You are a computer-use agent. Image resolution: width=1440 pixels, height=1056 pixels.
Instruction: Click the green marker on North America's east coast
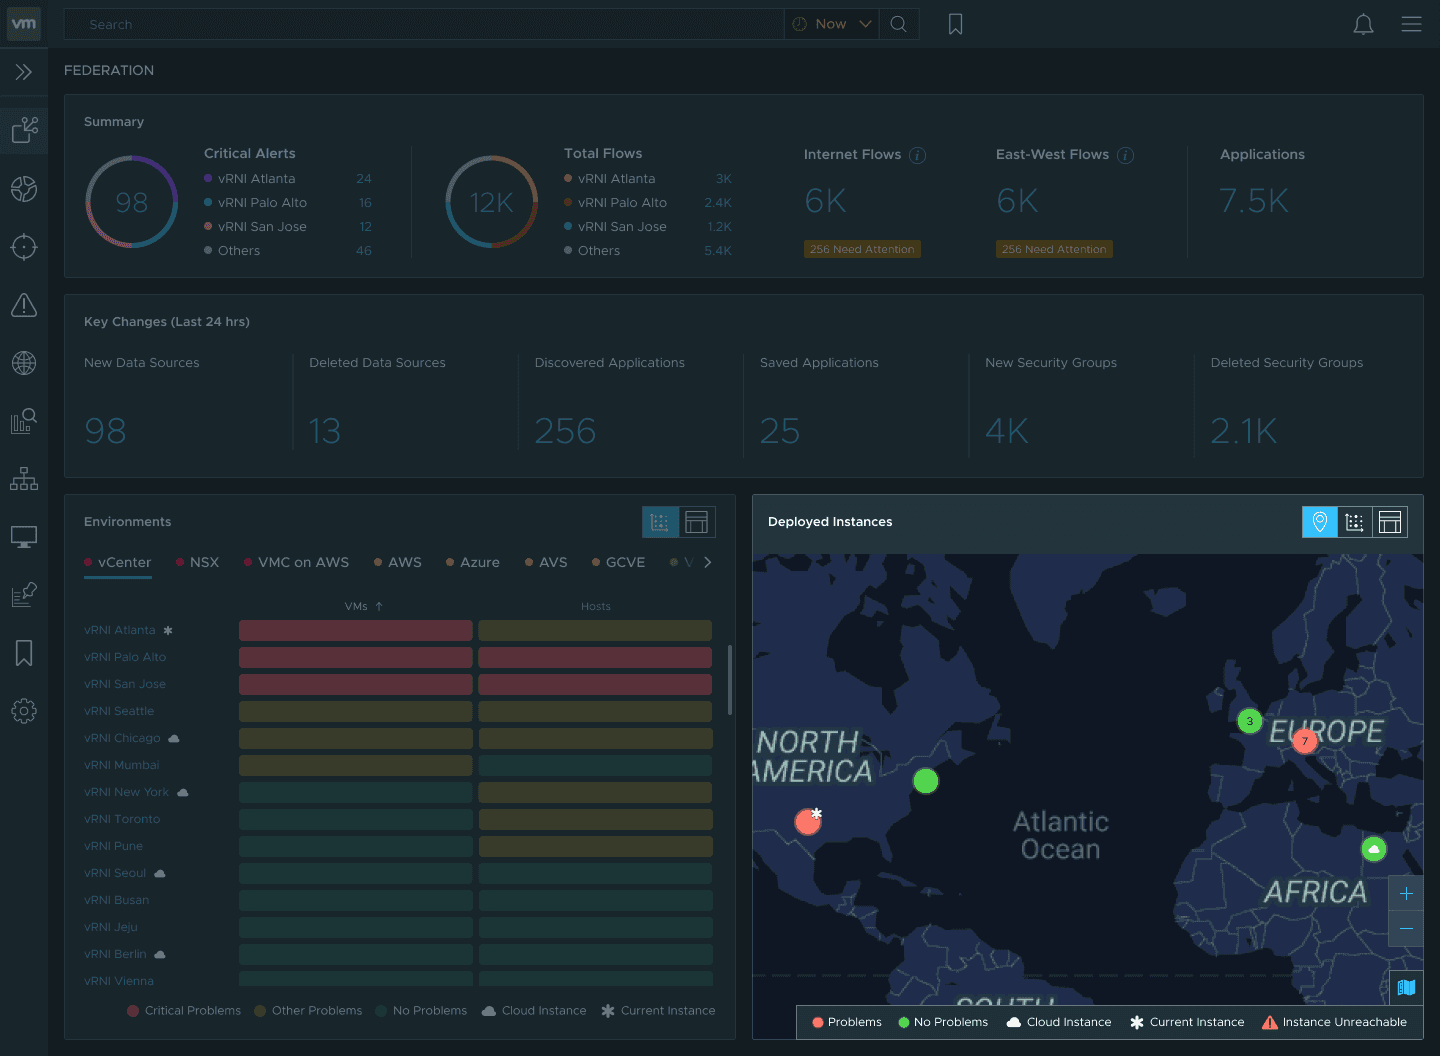click(926, 781)
